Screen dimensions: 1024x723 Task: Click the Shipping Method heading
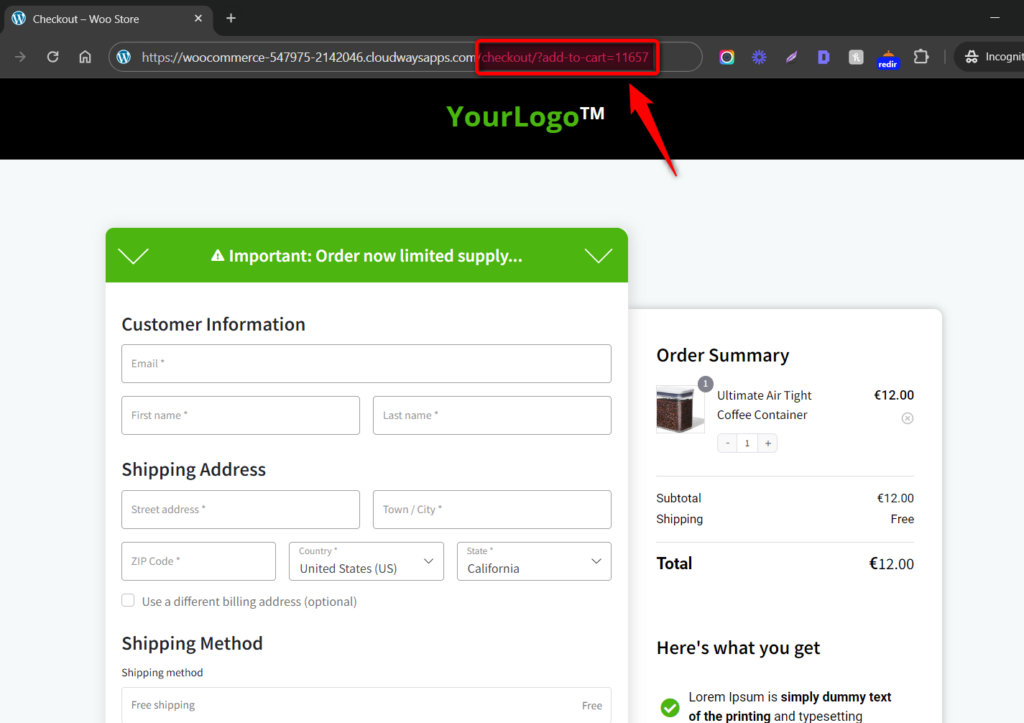coord(192,643)
